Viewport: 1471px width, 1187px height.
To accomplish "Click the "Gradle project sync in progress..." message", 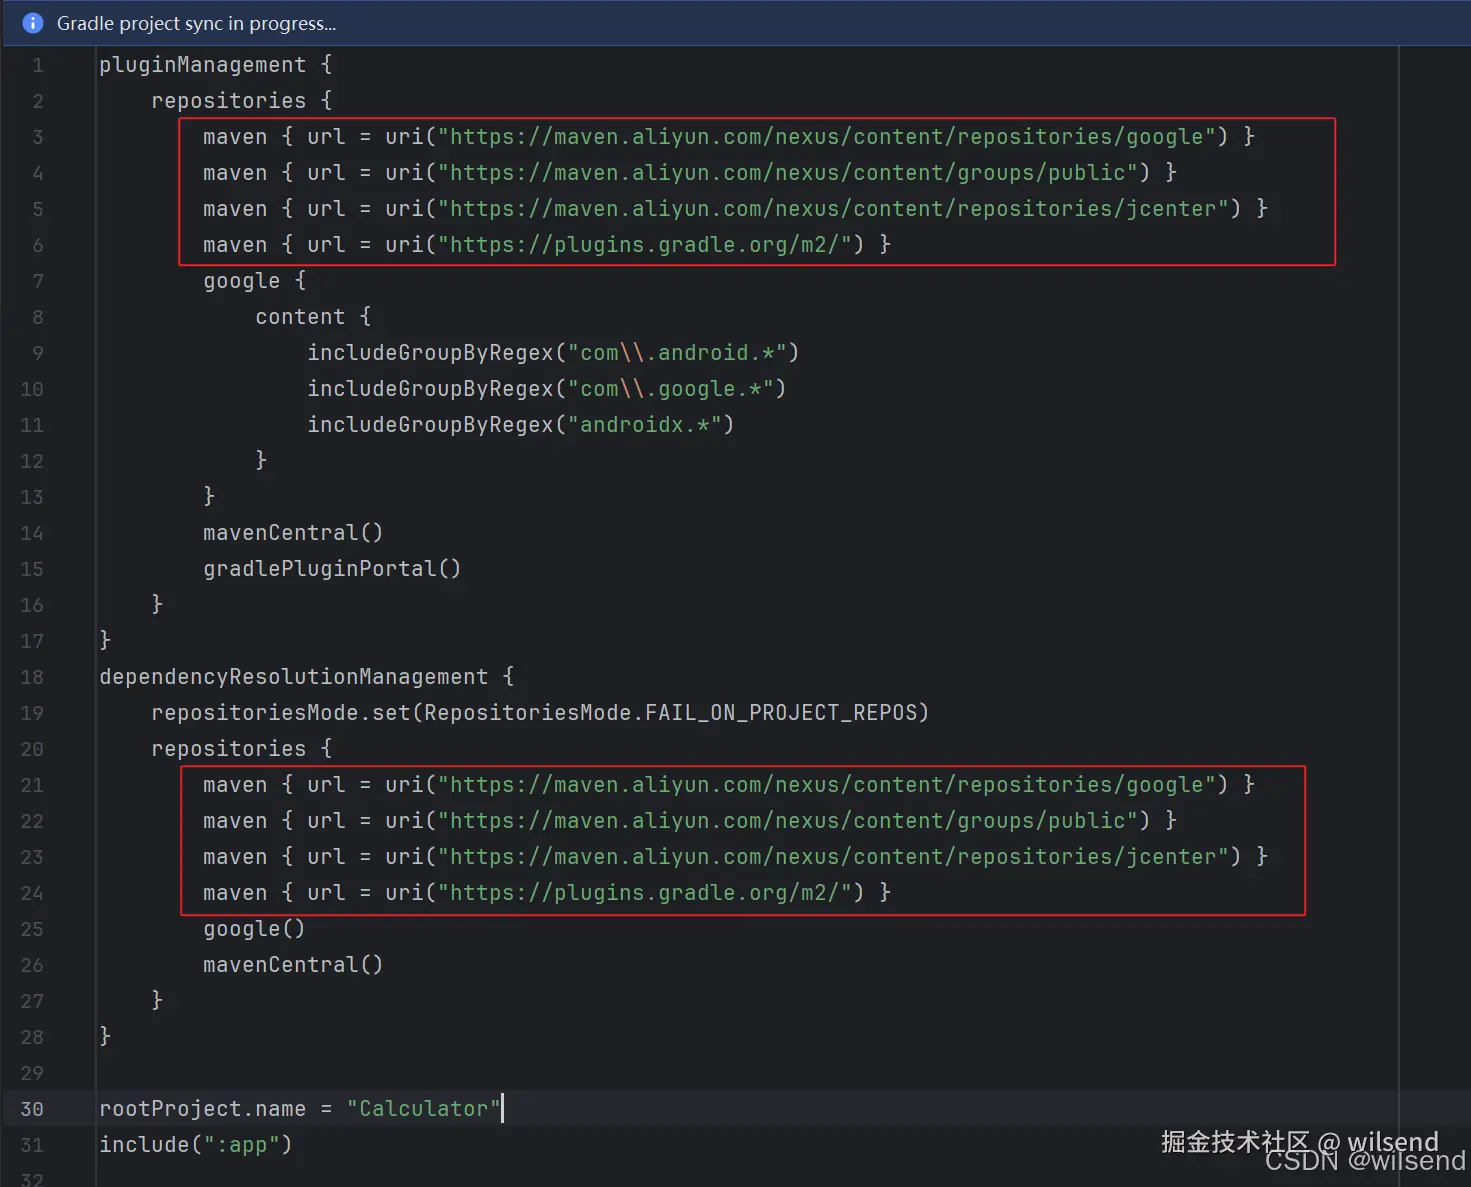I will (x=196, y=23).
